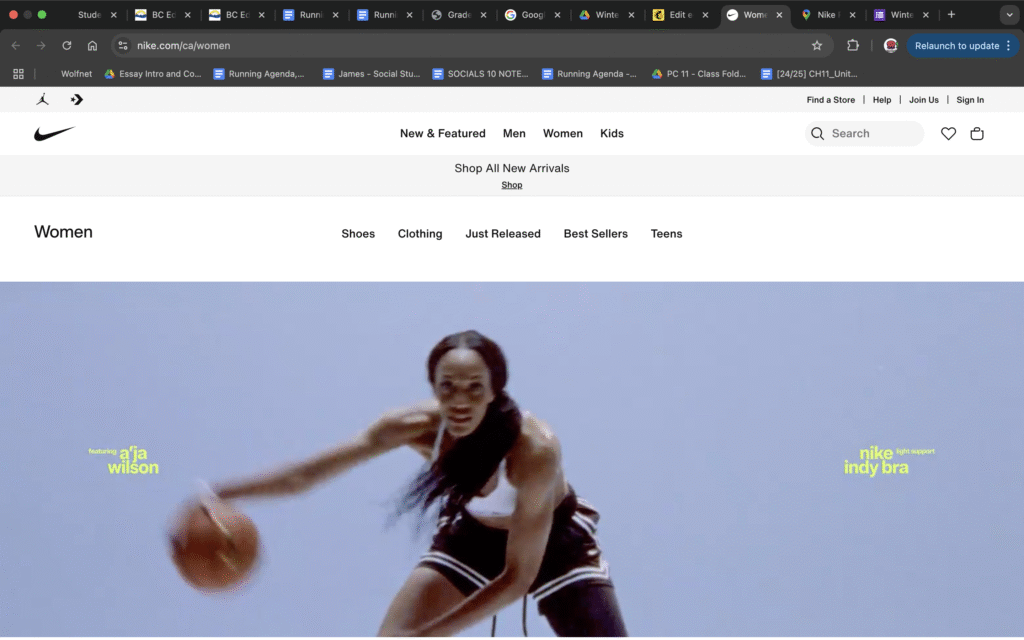1024x640 pixels.
Task: Open New & Featured menu
Action: coord(443,133)
